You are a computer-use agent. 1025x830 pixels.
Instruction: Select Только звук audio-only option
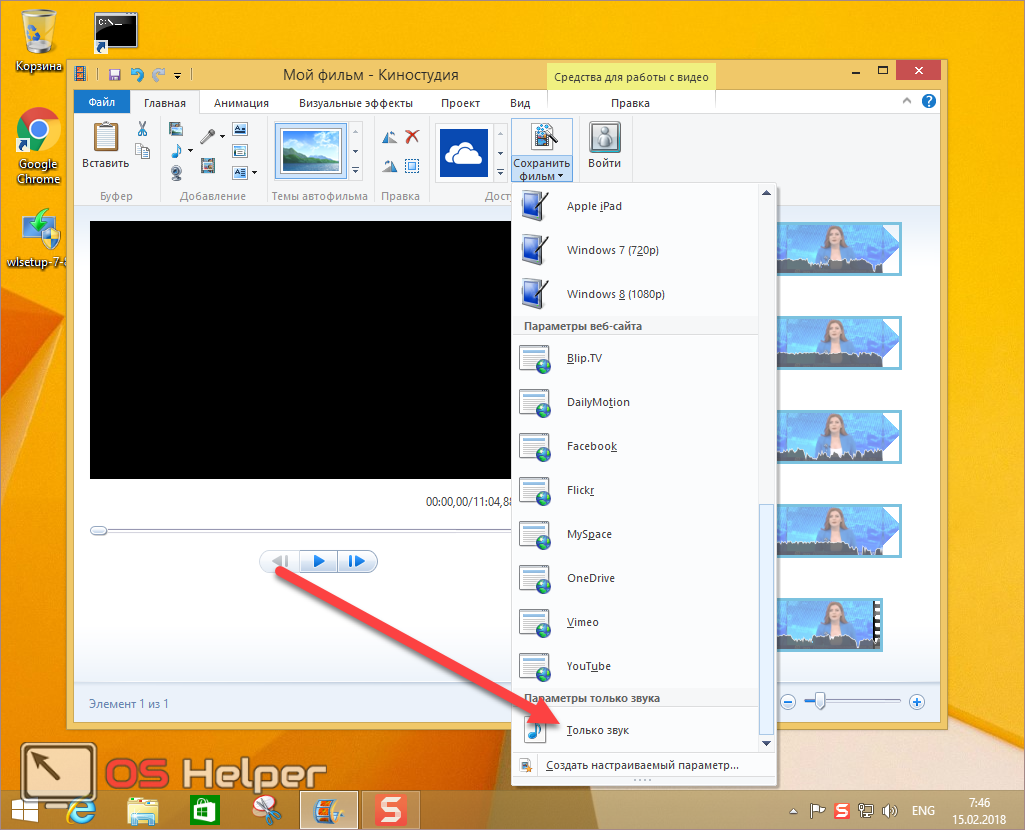click(597, 730)
